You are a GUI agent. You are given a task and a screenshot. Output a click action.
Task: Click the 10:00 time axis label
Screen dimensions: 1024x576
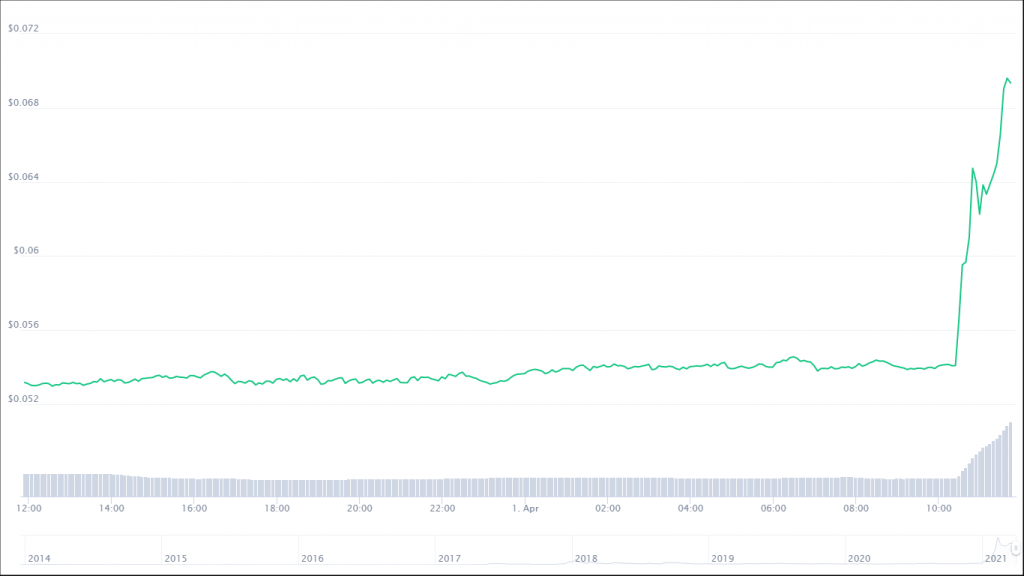click(x=938, y=508)
